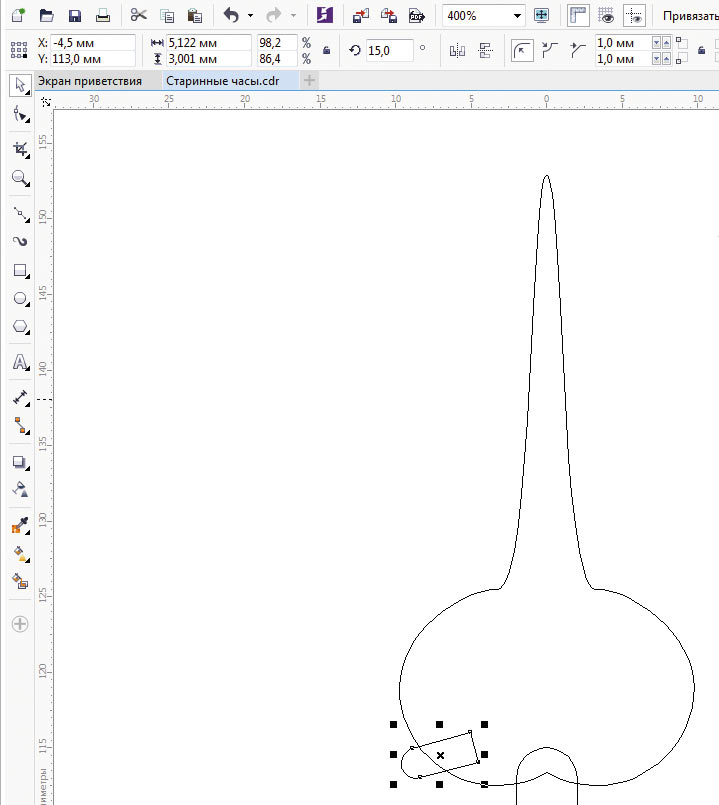Select the Rectangle tool

tap(21, 270)
